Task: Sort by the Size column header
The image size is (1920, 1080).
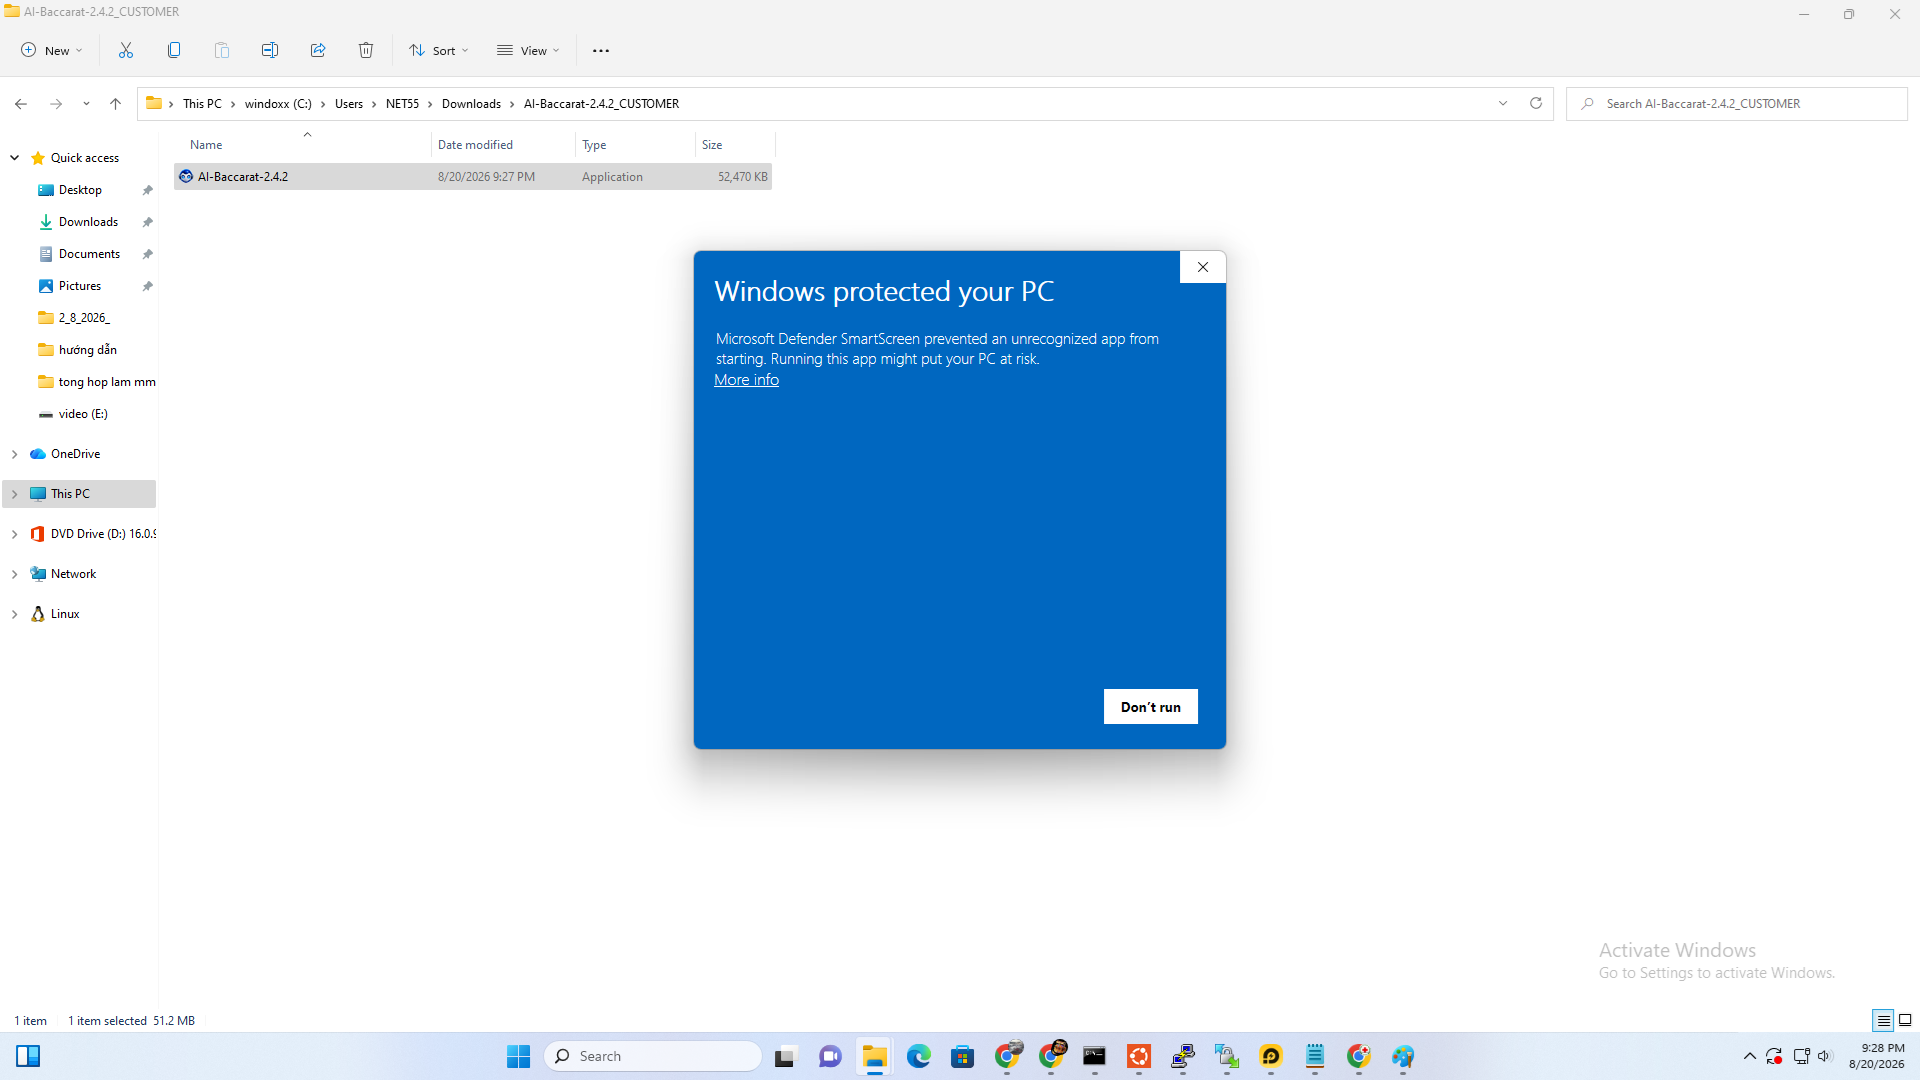Action: point(735,145)
